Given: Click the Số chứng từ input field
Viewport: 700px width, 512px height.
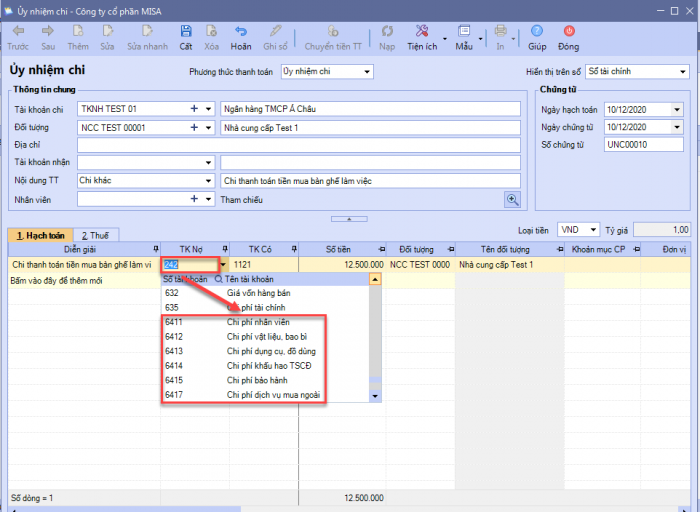Looking at the screenshot, I should [x=642, y=145].
